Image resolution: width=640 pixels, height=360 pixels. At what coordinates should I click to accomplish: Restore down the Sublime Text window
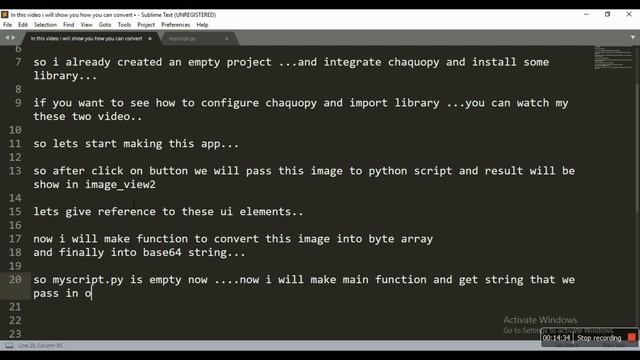(x=607, y=14)
